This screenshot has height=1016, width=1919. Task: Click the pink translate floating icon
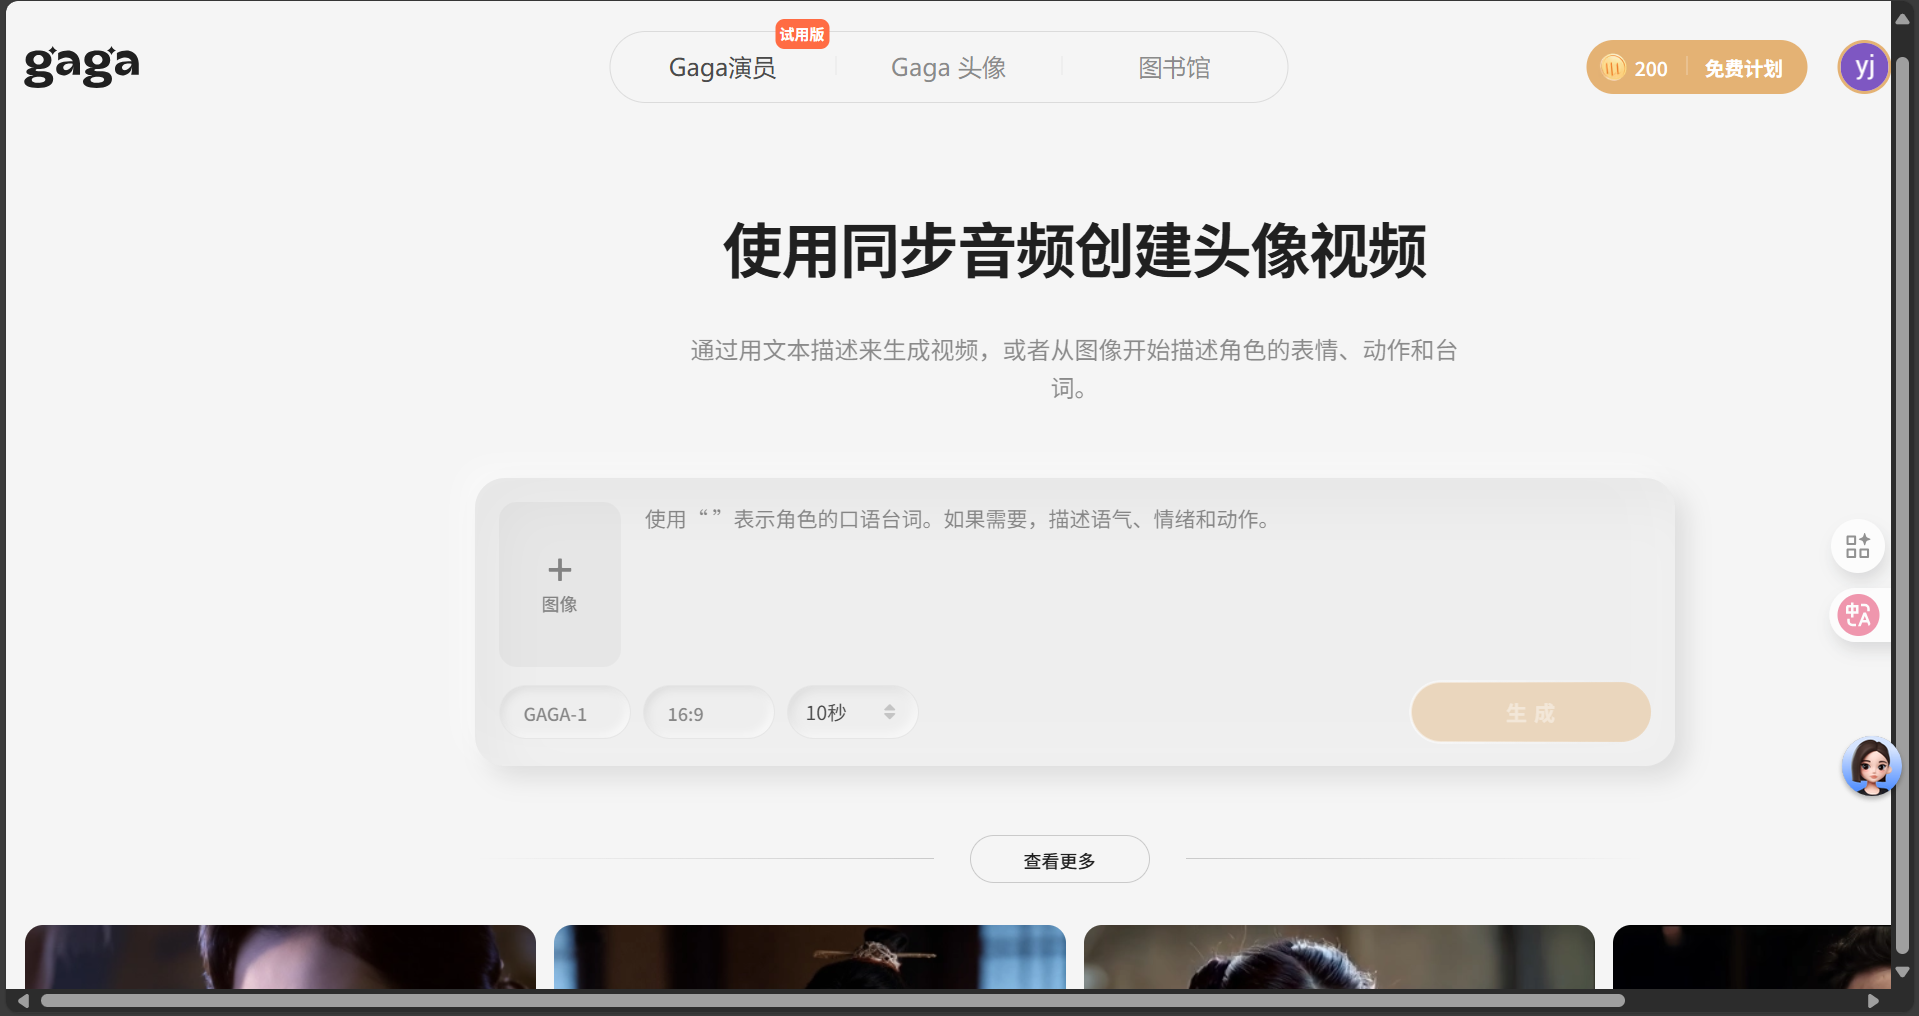coord(1858,615)
